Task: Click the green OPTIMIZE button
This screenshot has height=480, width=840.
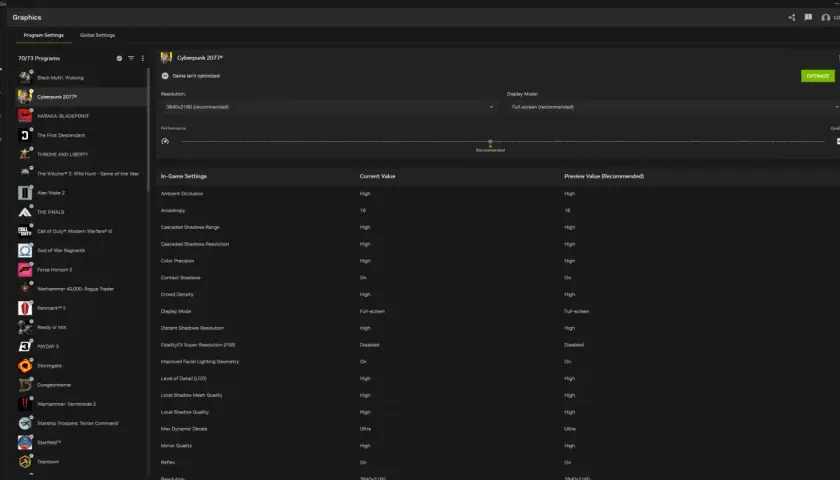Action: click(818, 76)
